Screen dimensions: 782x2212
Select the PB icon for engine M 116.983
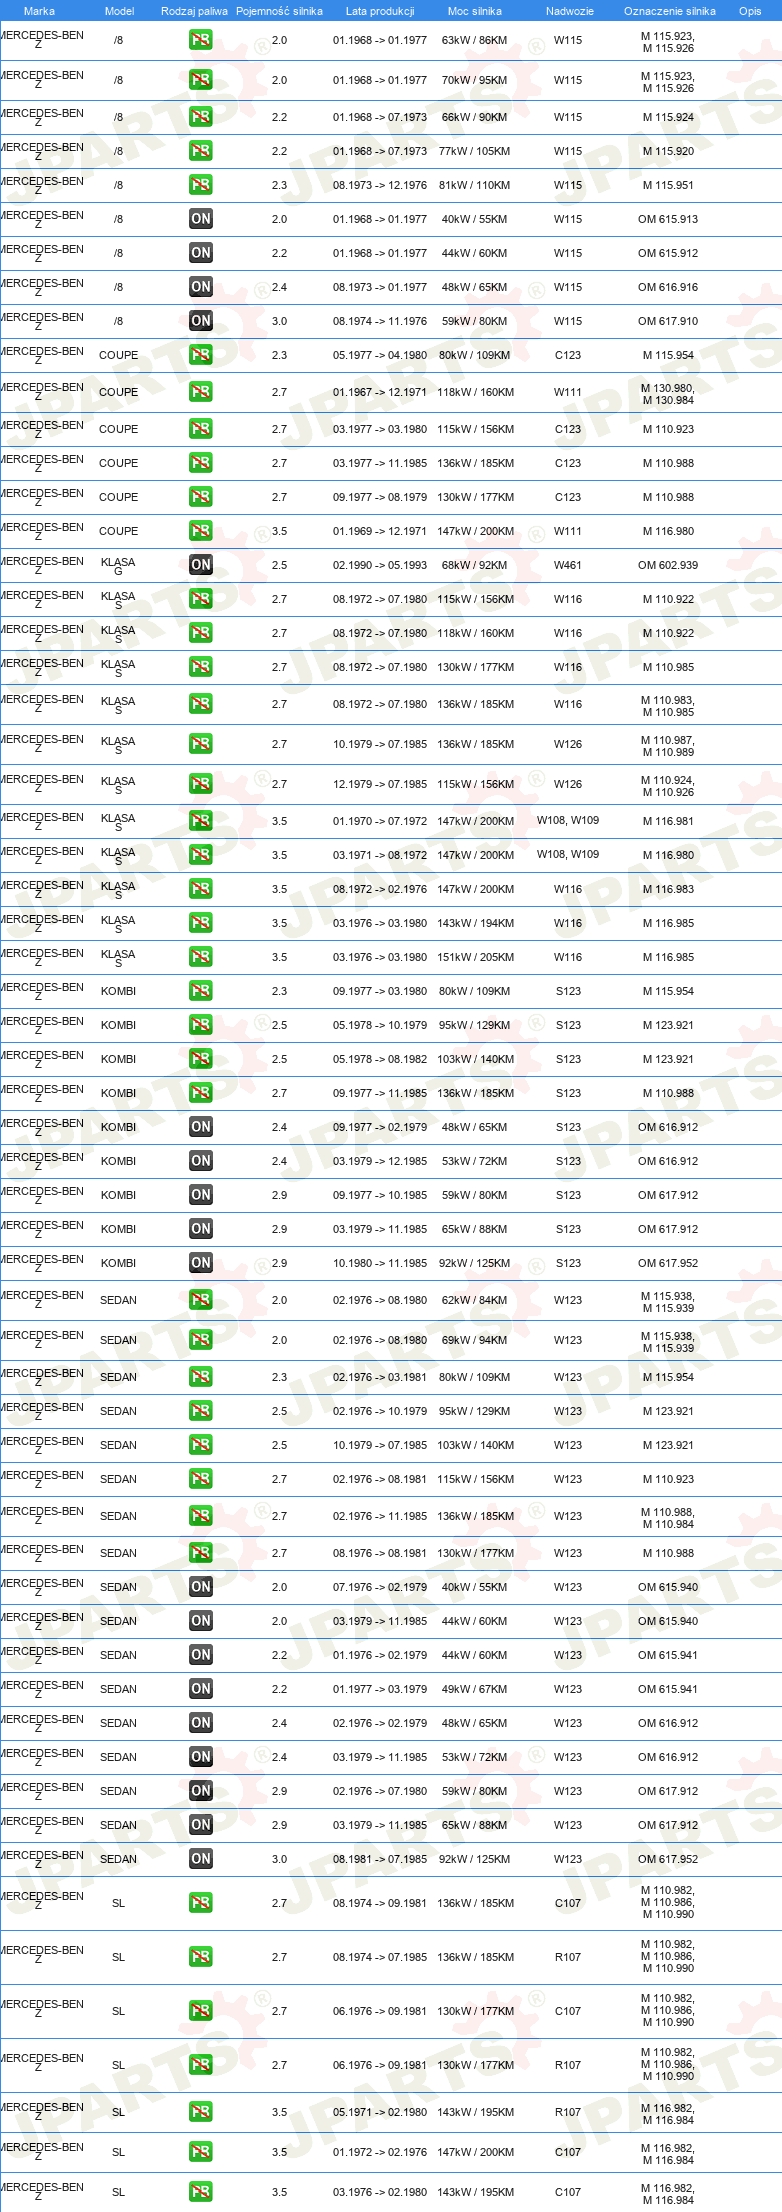(x=201, y=889)
